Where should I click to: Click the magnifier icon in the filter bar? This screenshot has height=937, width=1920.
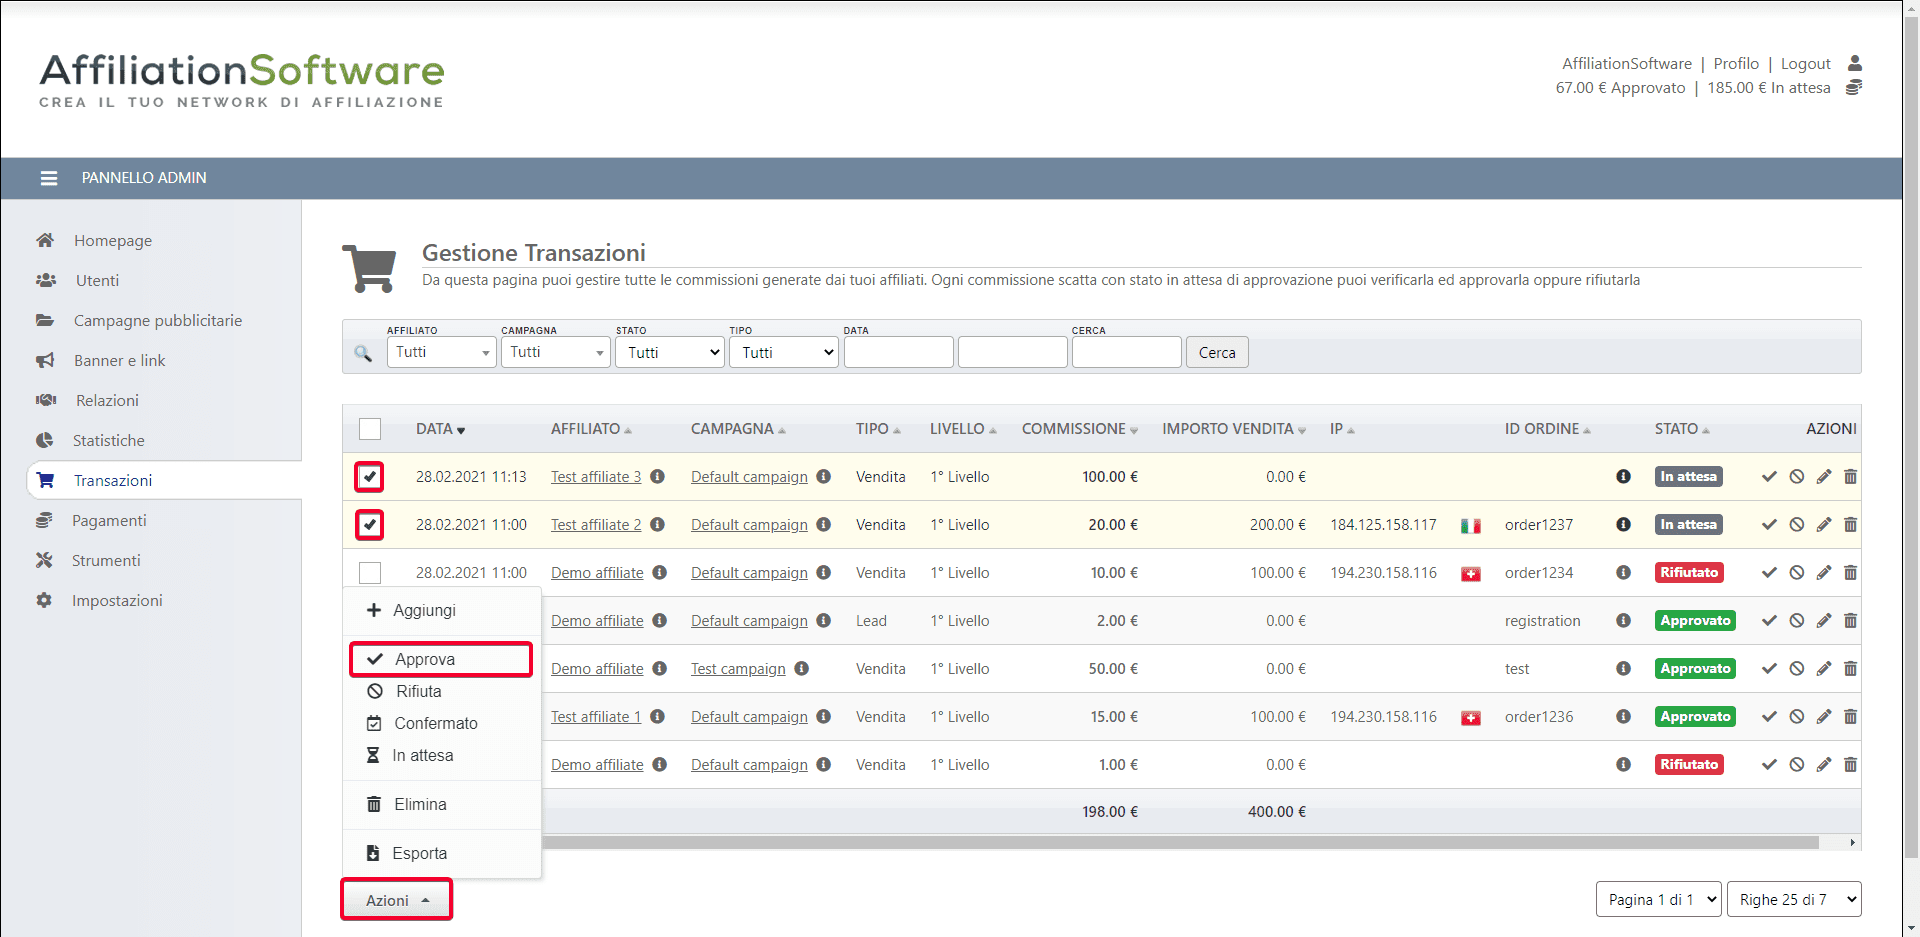point(363,353)
